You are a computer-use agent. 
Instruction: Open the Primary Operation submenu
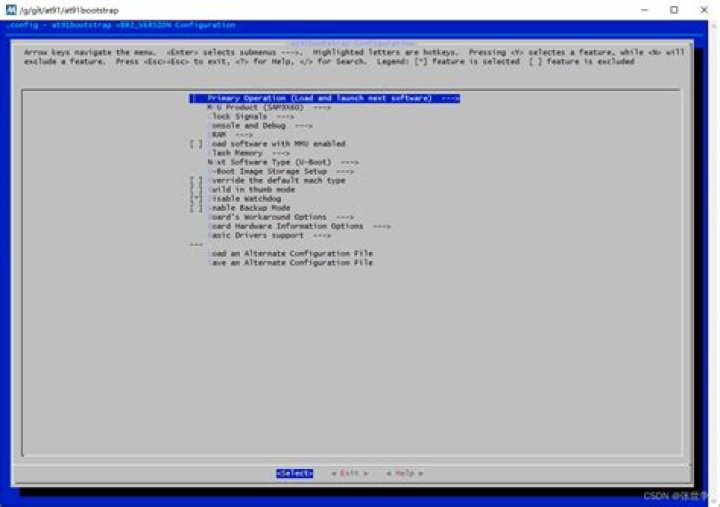click(x=324, y=98)
